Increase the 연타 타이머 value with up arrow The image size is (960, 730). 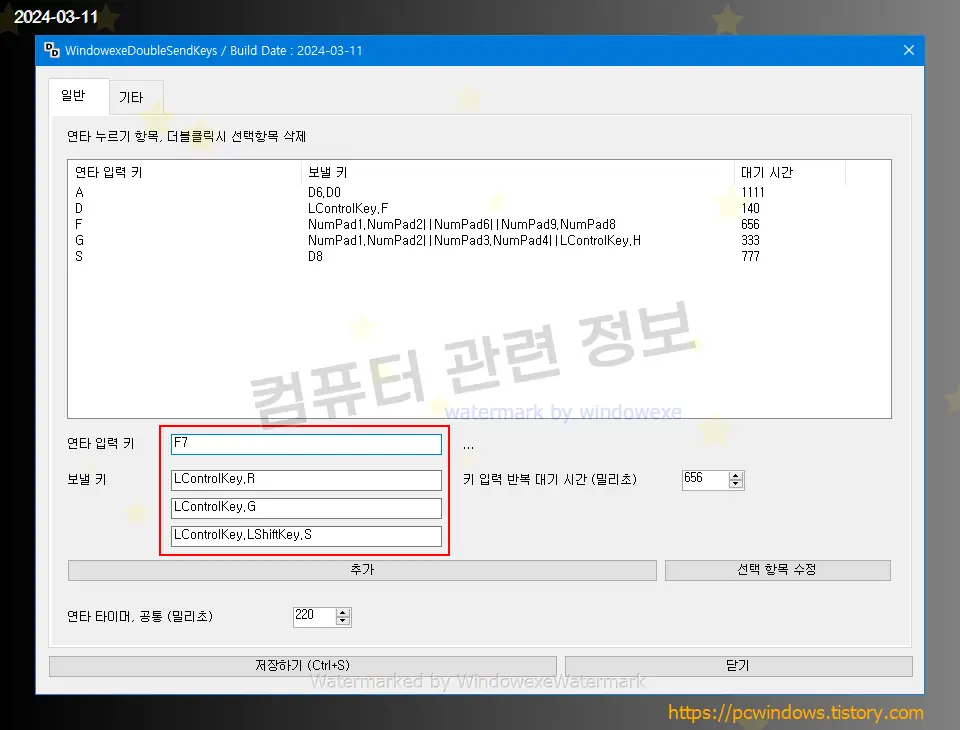point(343,612)
